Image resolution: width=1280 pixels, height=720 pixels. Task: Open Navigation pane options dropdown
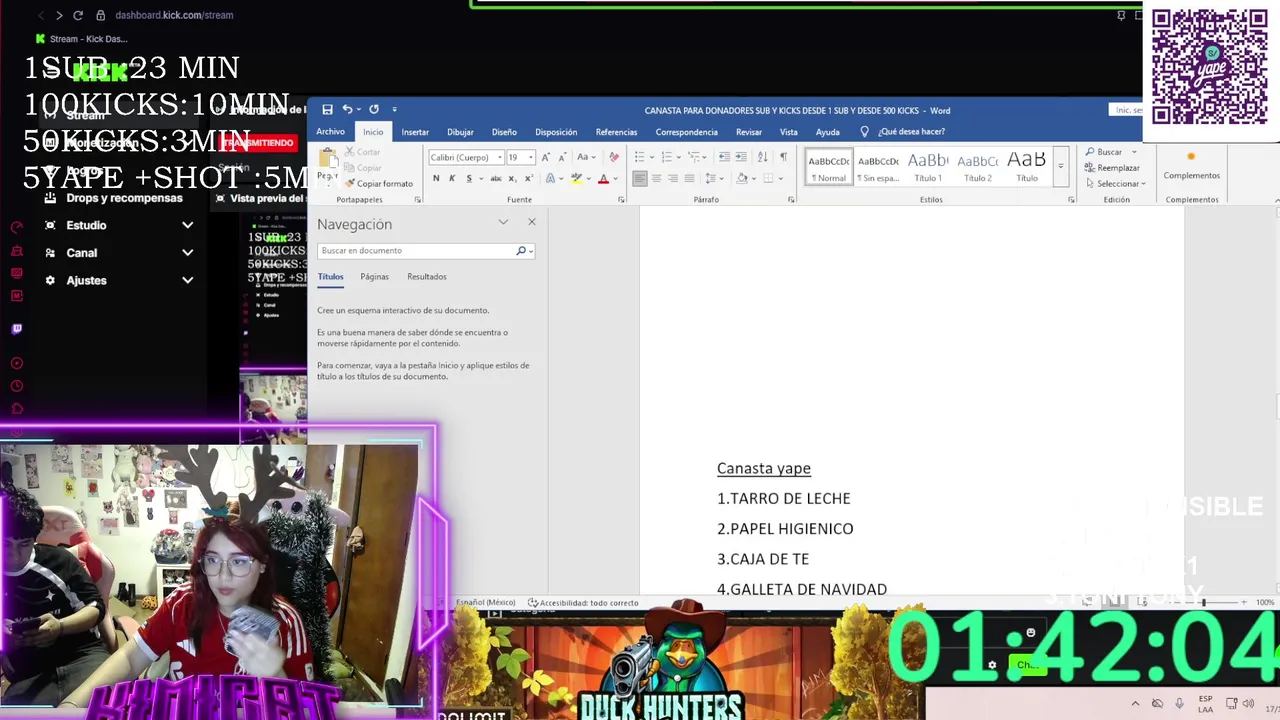point(503,222)
